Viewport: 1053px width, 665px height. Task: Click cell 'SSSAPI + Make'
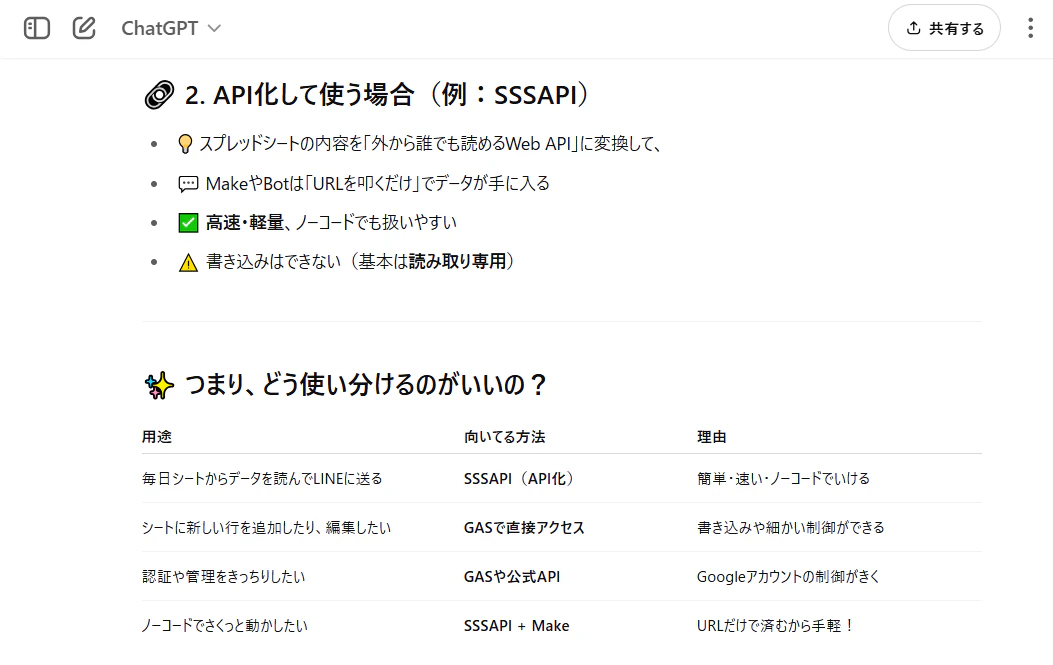coord(516,625)
